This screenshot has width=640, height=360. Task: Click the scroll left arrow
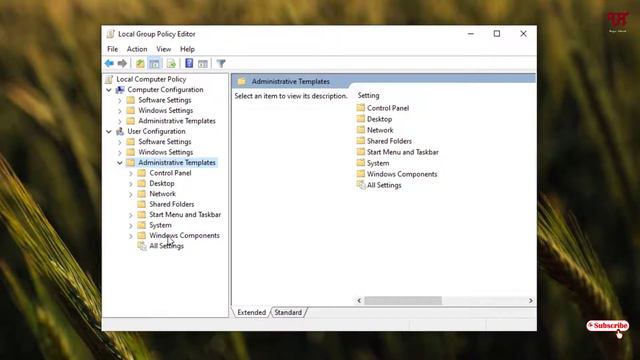(359, 300)
